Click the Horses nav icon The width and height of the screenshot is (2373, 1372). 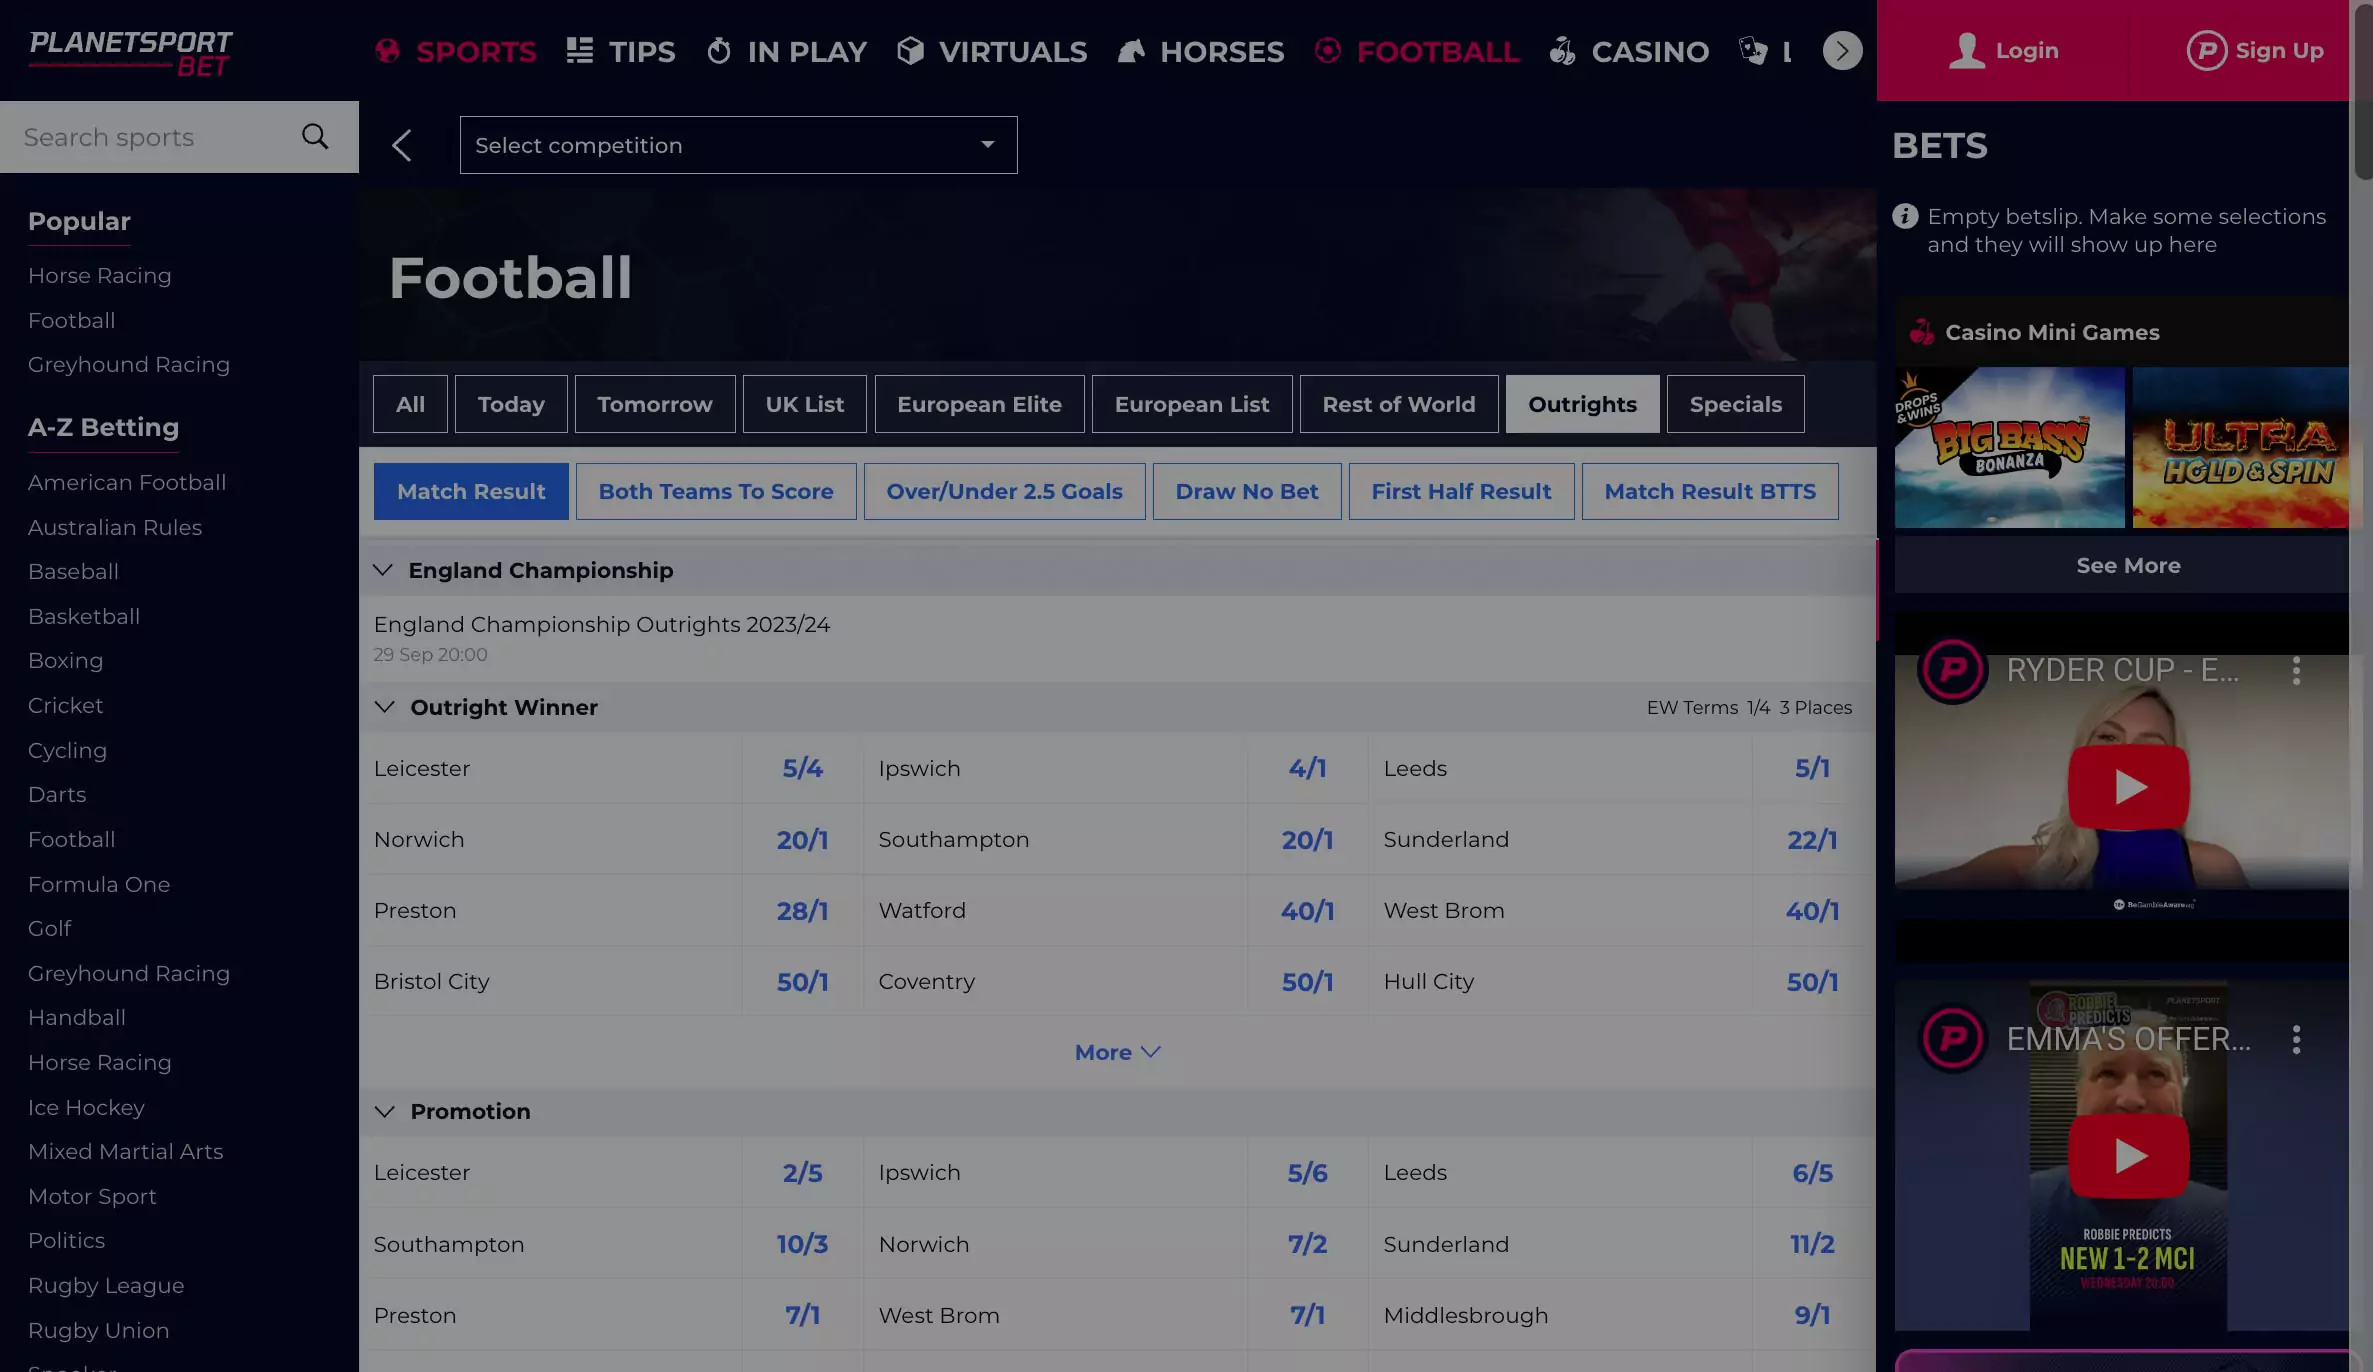click(x=1131, y=51)
